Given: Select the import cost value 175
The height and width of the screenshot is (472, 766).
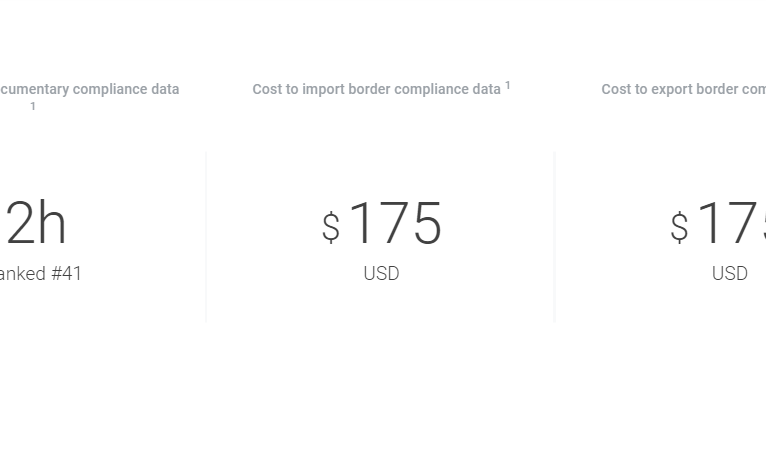Looking at the screenshot, I should (x=395, y=223).
